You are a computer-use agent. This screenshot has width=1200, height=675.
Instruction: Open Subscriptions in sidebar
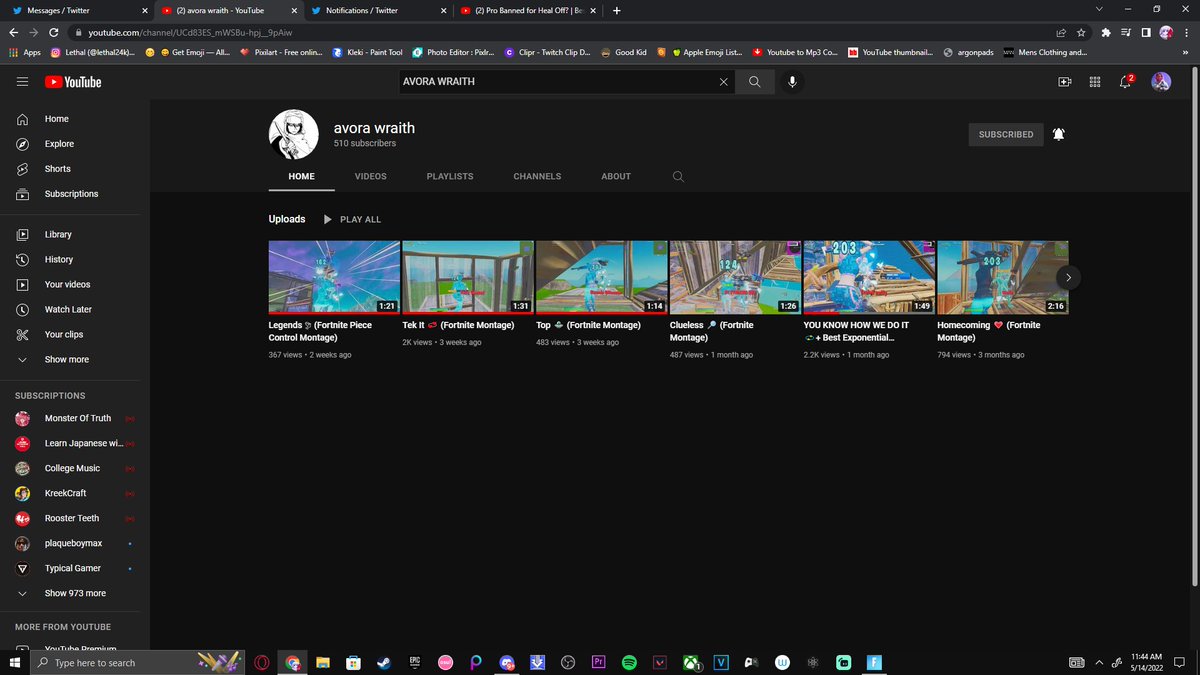click(x=75, y=194)
